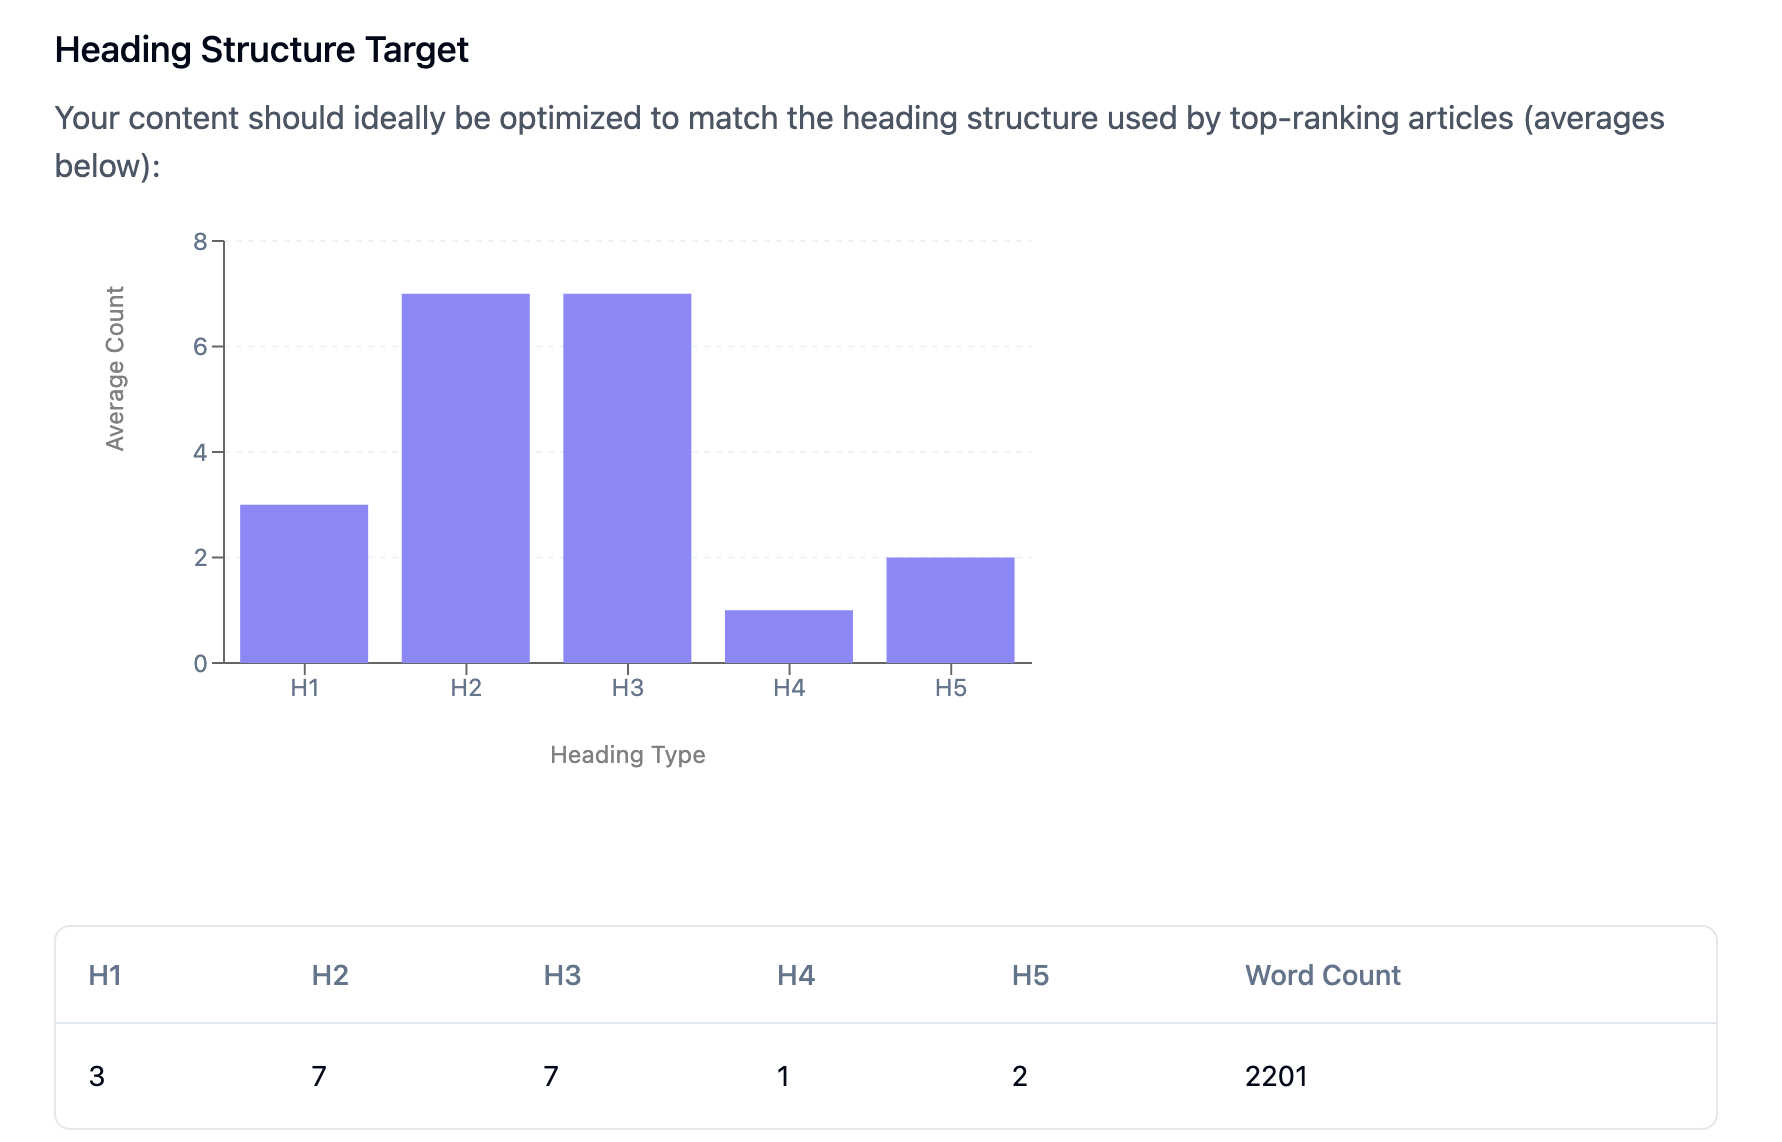This screenshot has height=1142, width=1782.
Task: Select the H3 column header in the table
Action: point(562,975)
